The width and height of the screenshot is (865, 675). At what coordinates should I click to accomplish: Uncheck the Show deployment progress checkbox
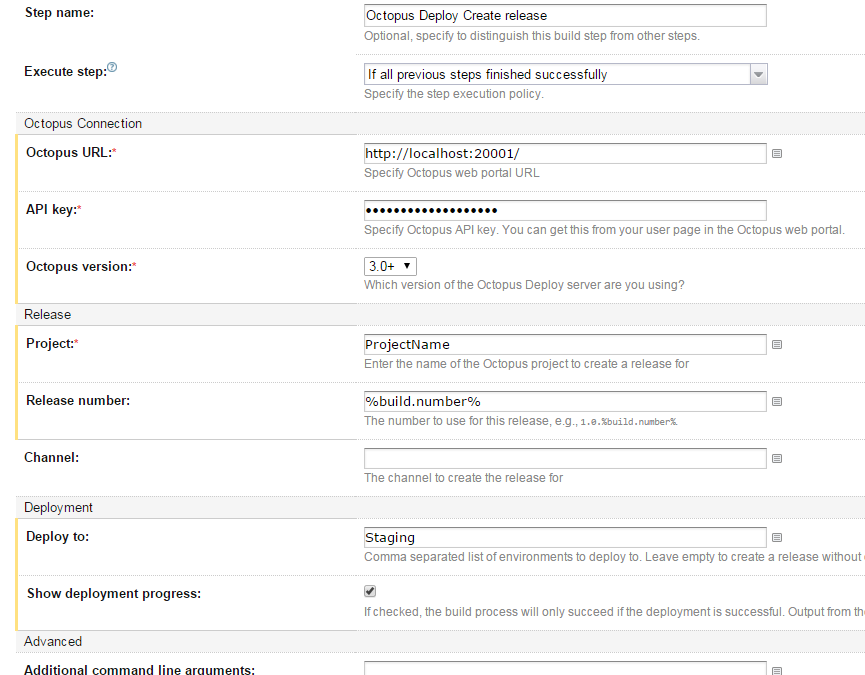pyautogui.click(x=370, y=591)
